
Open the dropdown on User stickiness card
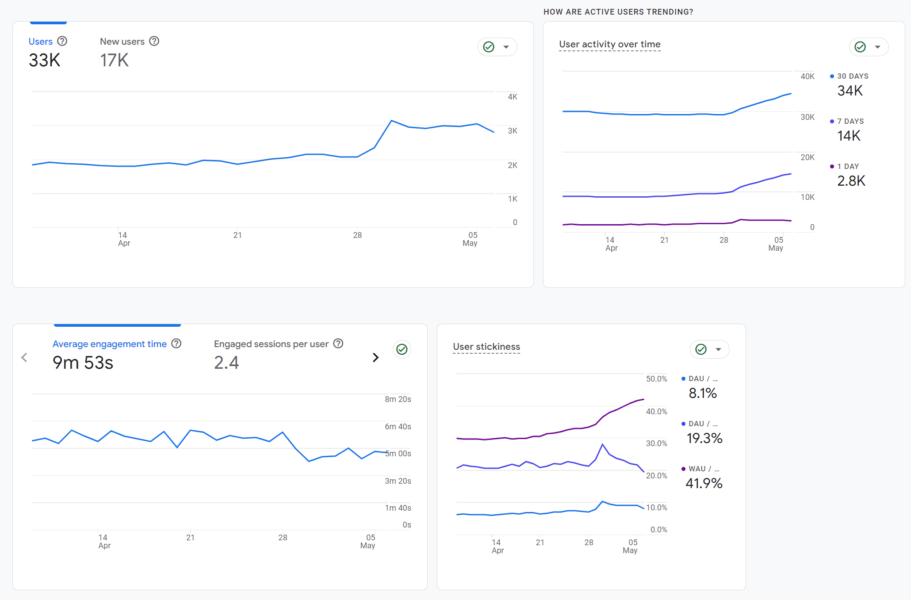(716, 349)
